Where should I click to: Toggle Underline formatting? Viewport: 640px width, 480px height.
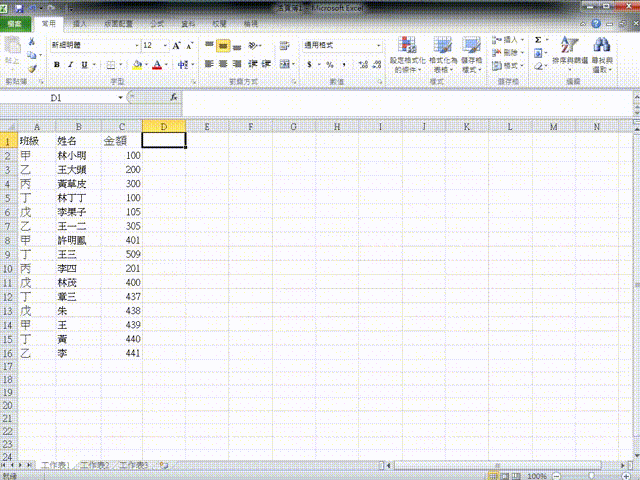pos(84,64)
